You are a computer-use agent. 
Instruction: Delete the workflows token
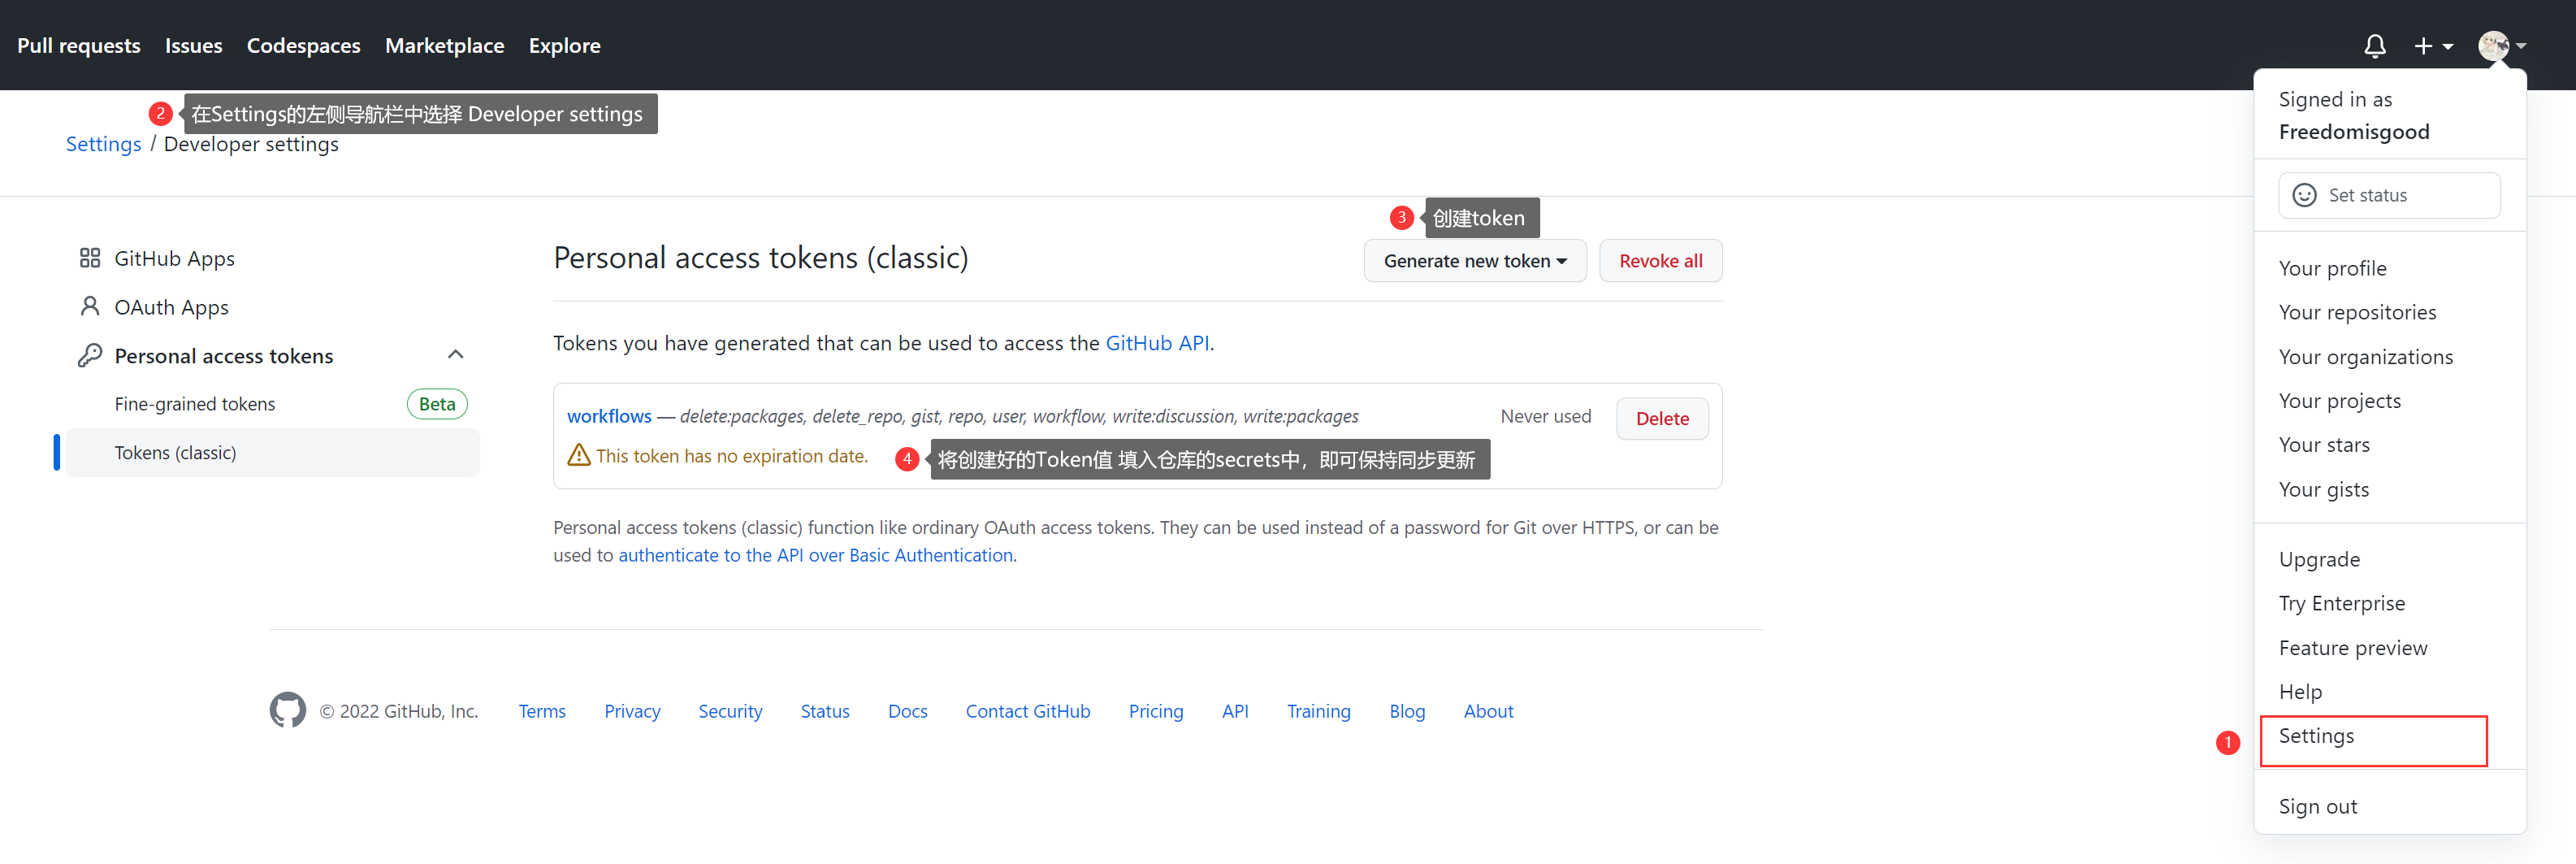click(x=1662, y=418)
